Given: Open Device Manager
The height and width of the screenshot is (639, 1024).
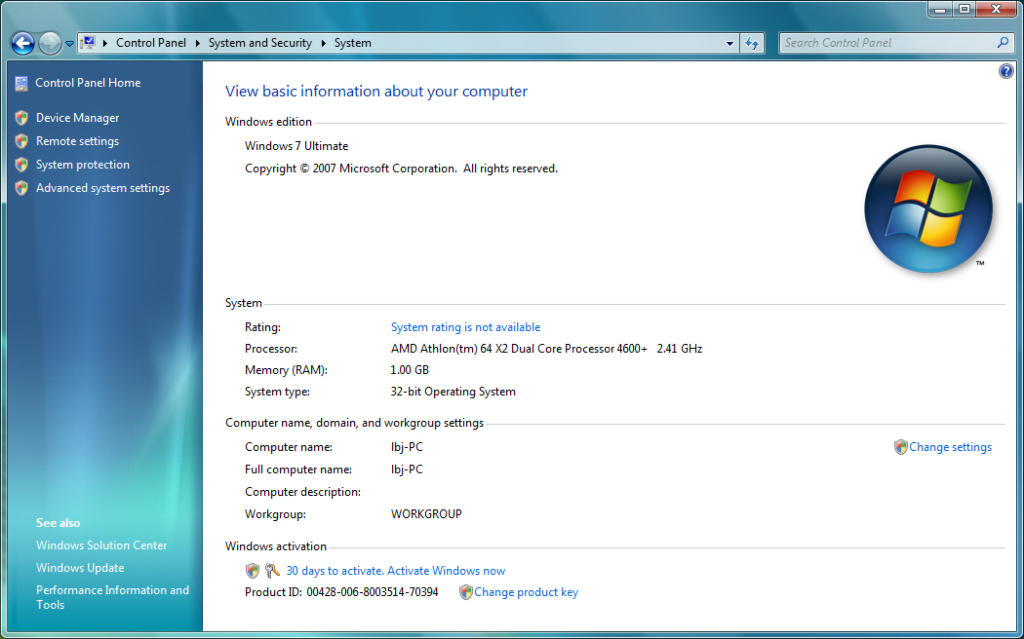Looking at the screenshot, I should pos(78,118).
